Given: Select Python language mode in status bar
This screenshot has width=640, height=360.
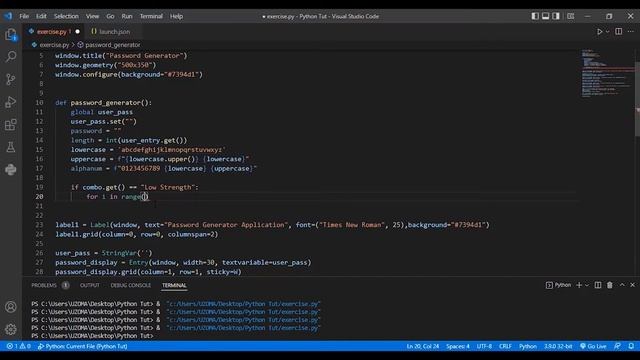Looking at the screenshot, I should pos(528,346).
